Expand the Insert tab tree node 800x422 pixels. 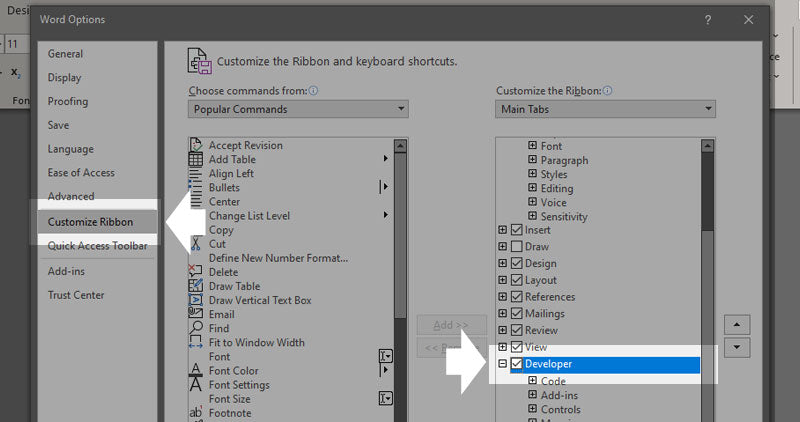coord(502,230)
